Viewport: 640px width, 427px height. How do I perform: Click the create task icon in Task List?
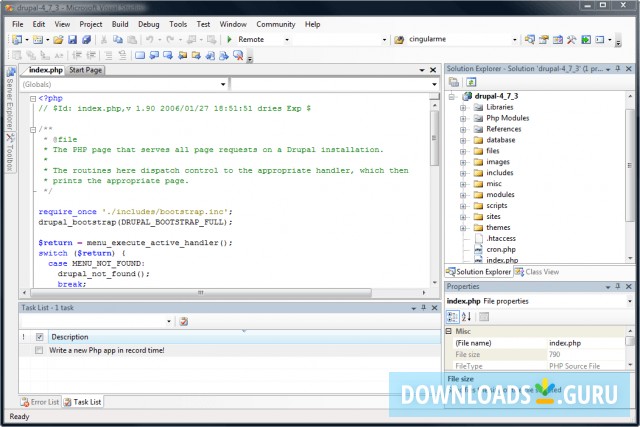click(183, 321)
